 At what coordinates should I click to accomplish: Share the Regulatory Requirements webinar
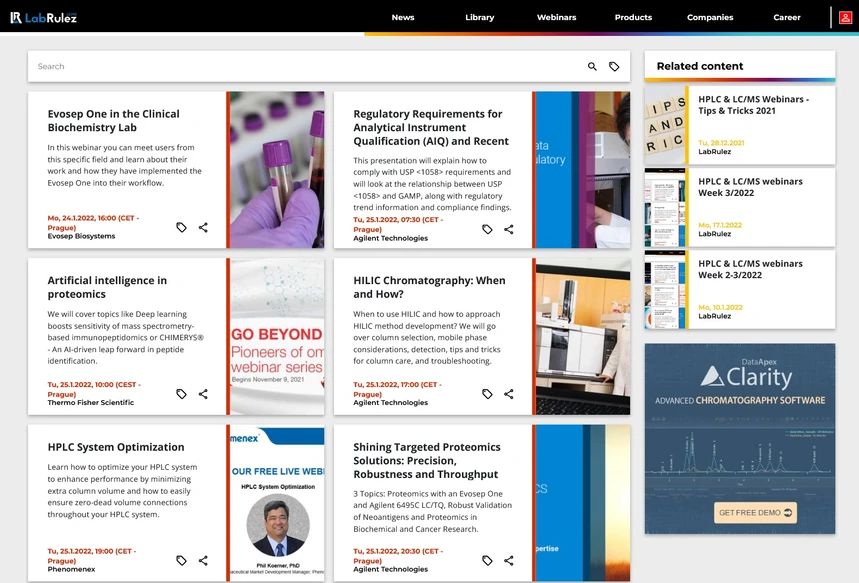(509, 230)
